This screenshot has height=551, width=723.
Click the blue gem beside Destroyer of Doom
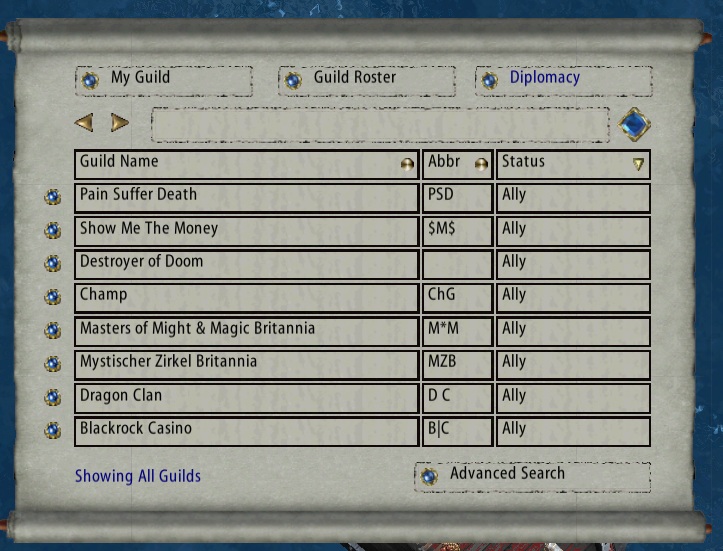click(53, 263)
